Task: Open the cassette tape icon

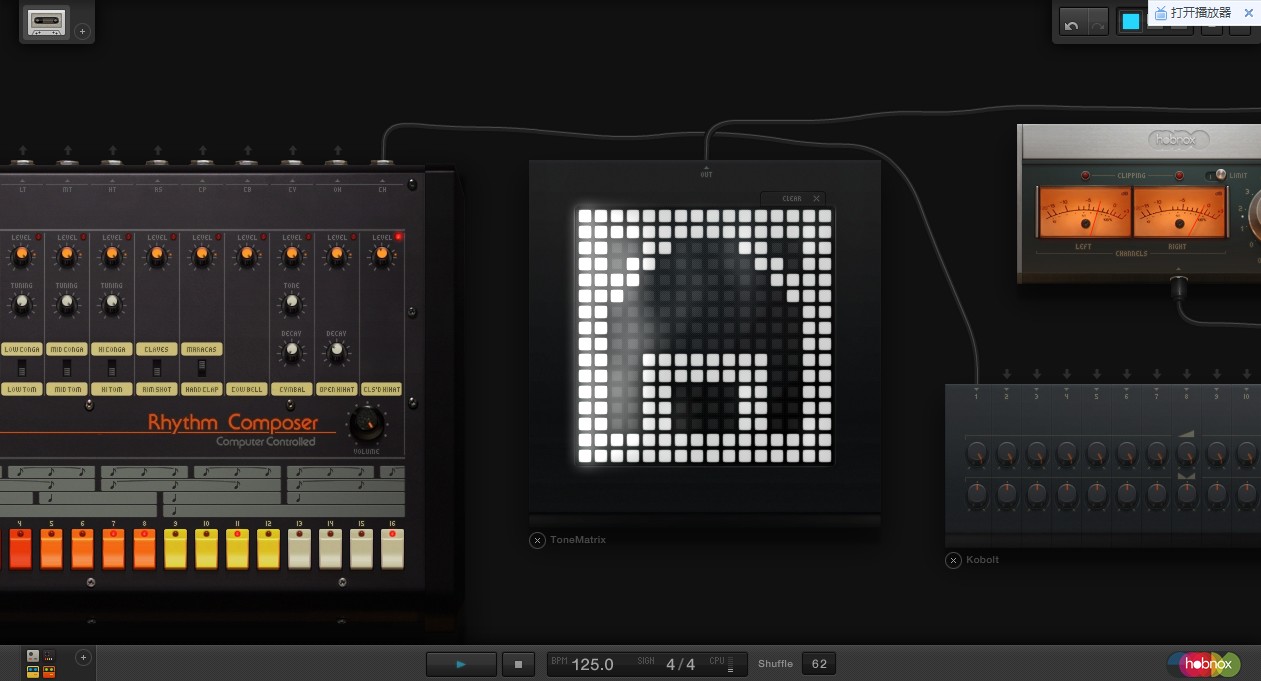Action: click(x=45, y=21)
